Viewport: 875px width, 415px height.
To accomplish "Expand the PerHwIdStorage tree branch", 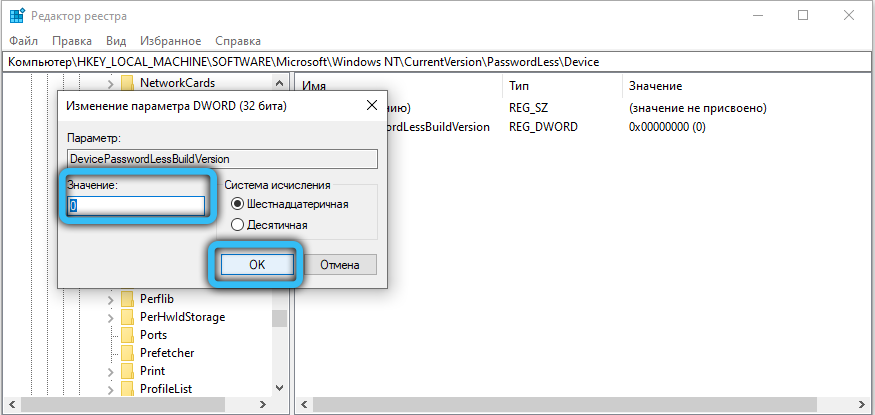I will 111,317.
